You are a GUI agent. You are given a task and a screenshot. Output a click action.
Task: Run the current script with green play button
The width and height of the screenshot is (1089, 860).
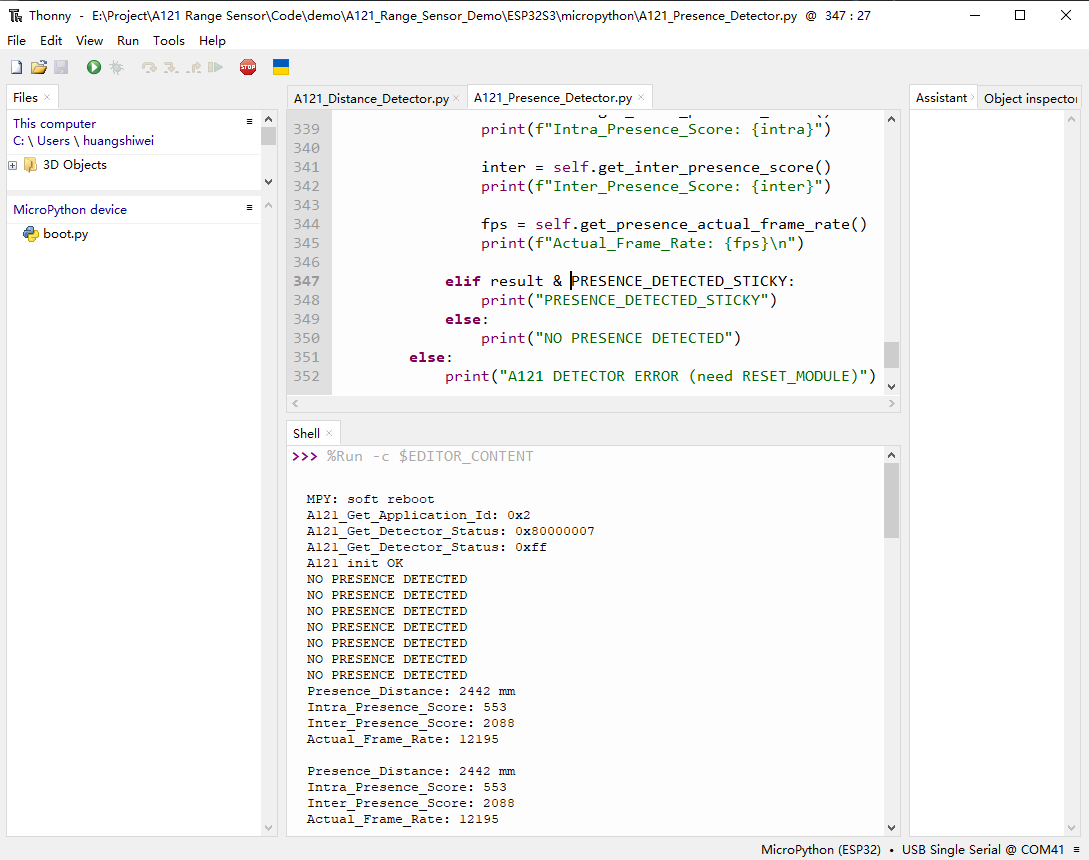coord(93,67)
